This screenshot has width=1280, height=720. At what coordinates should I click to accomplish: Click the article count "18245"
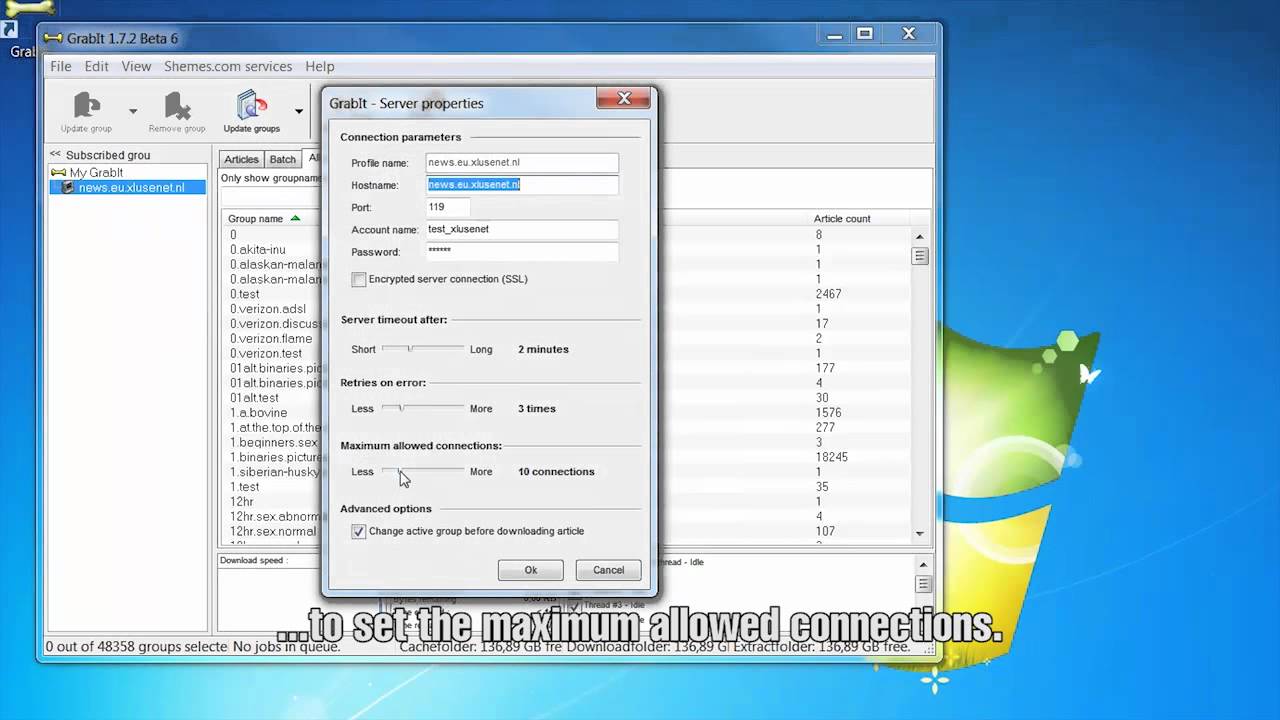point(832,457)
